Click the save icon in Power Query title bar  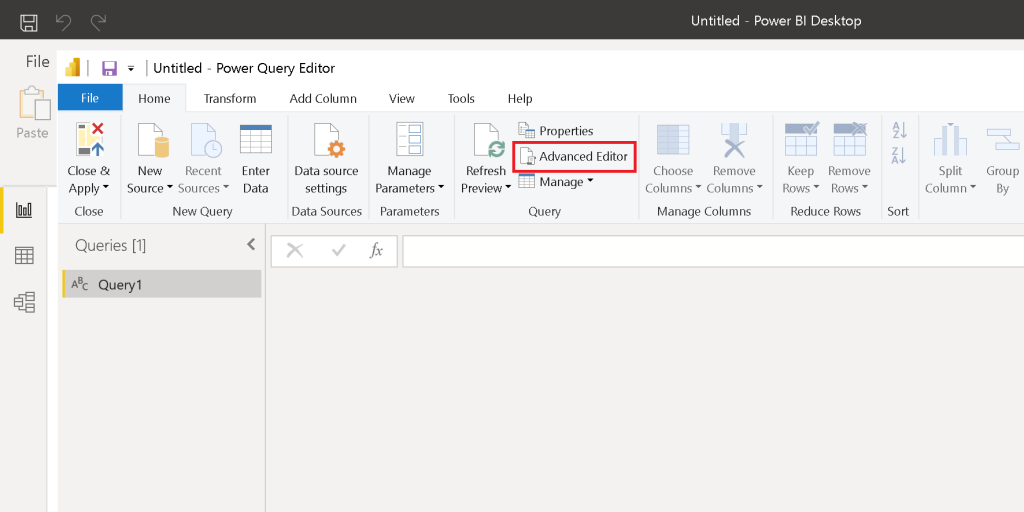[x=109, y=68]
